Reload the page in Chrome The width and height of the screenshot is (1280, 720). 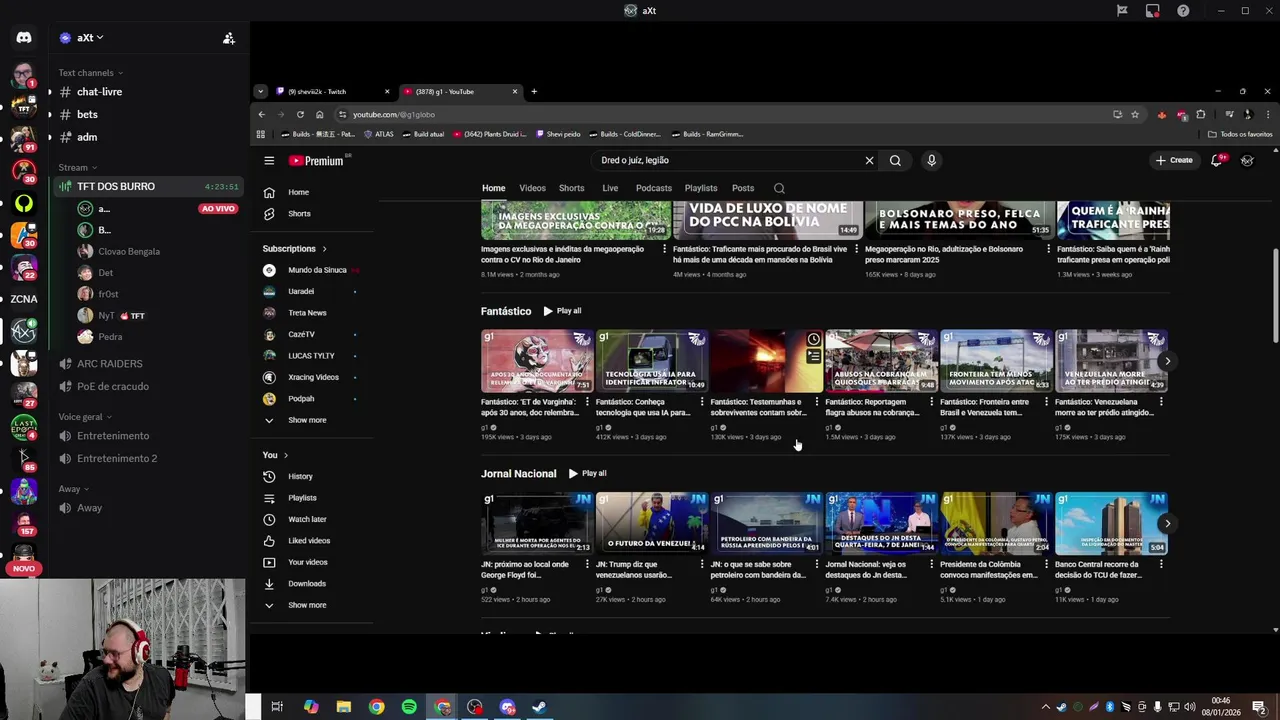click(x=300, y=114)
